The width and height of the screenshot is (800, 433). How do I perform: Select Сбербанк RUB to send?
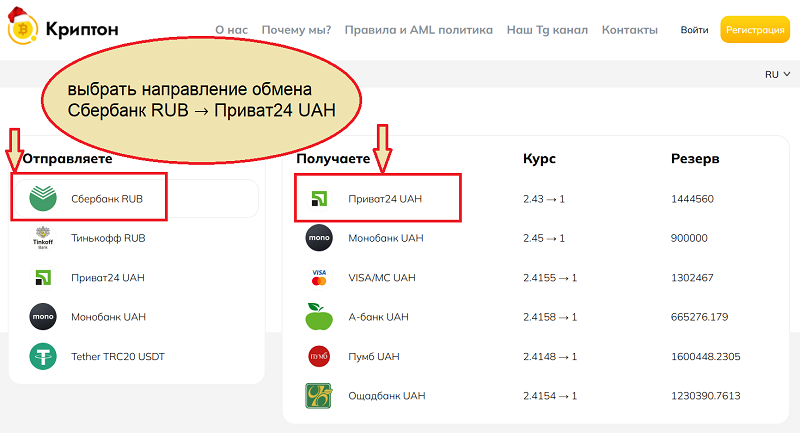(x=136, y=198)
